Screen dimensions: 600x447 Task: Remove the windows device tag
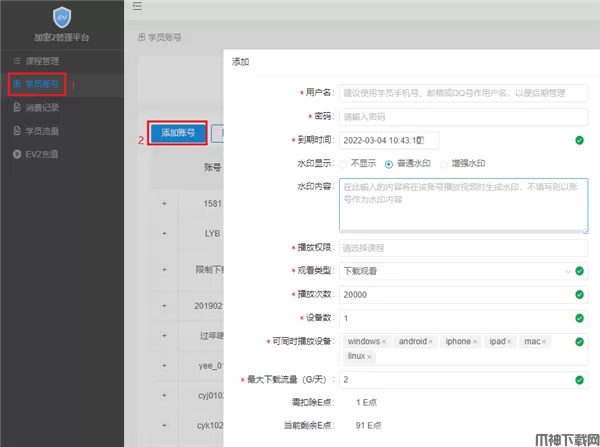point(384,342)
